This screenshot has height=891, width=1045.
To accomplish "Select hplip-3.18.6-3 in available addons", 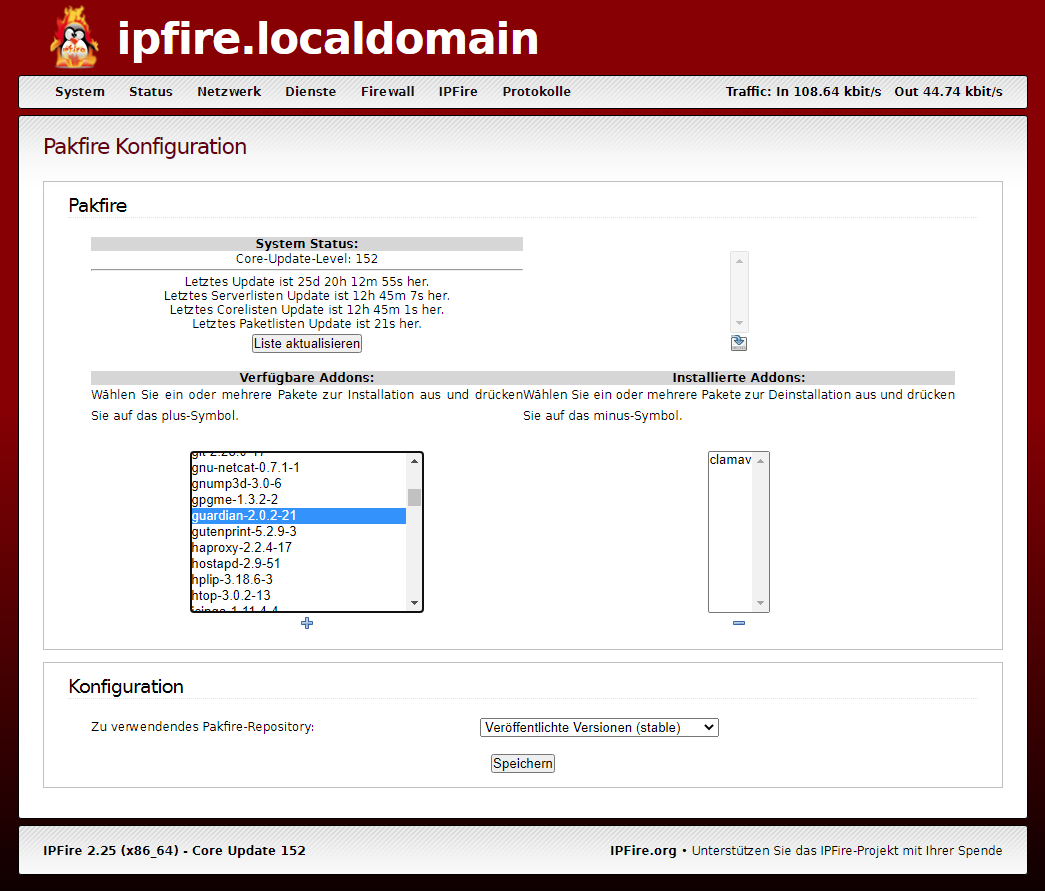I will [298, 580].
